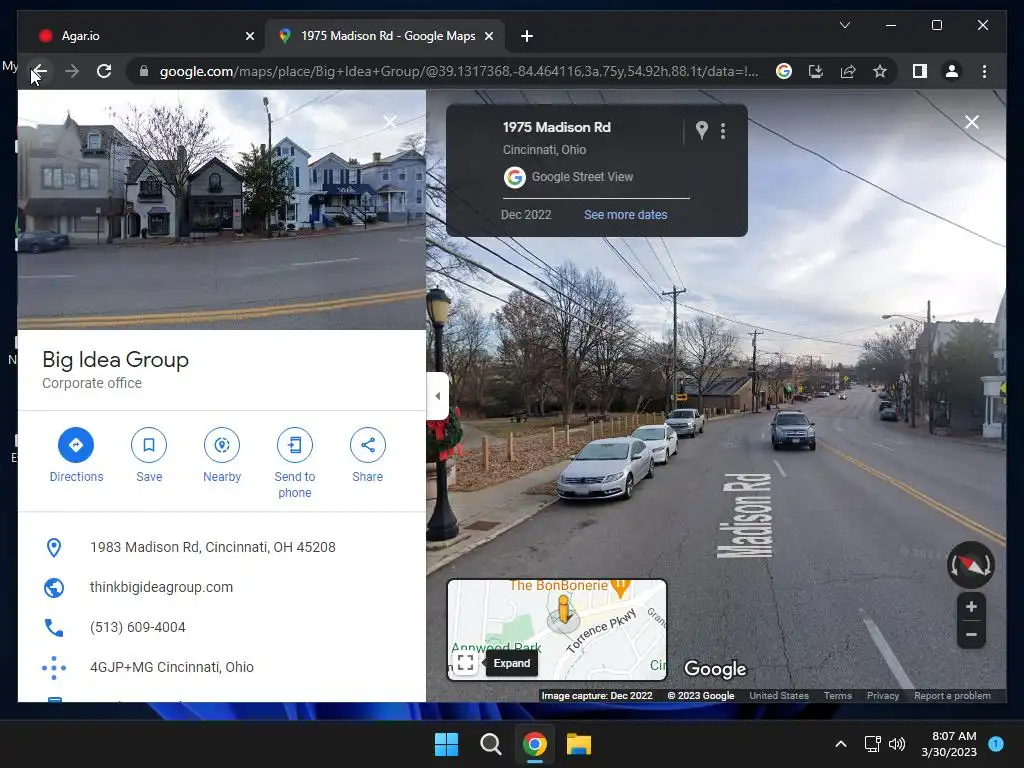The height and width of the screenshot is (768, 1024).
Task: Open the Chrome profile icon
Action: tap(952, 71)
